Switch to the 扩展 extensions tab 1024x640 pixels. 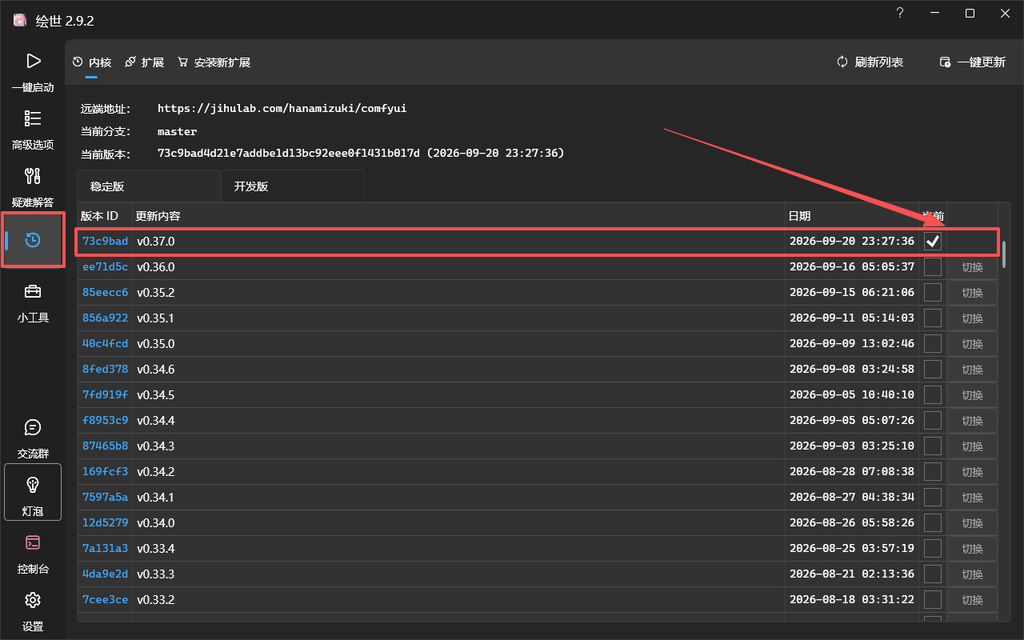[x=144, y=62]
